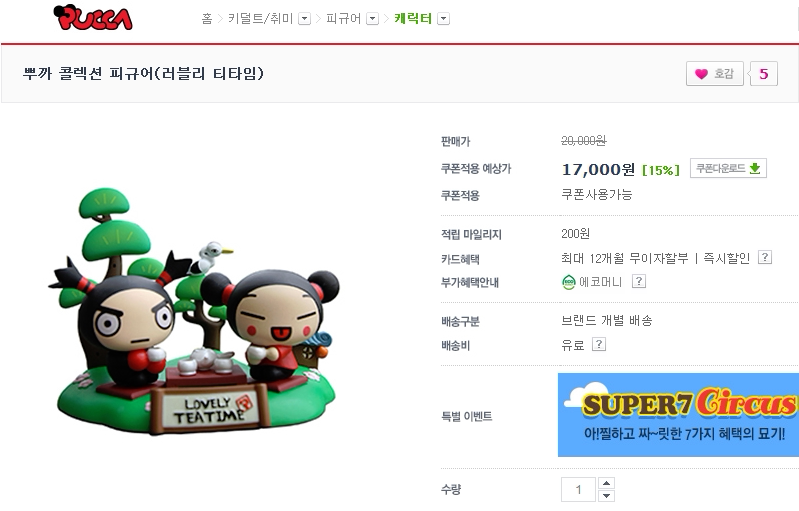The width and height of the screenshot is (799, 511).
Task: Click the like count badge showing 5
Action: (763, 74)
